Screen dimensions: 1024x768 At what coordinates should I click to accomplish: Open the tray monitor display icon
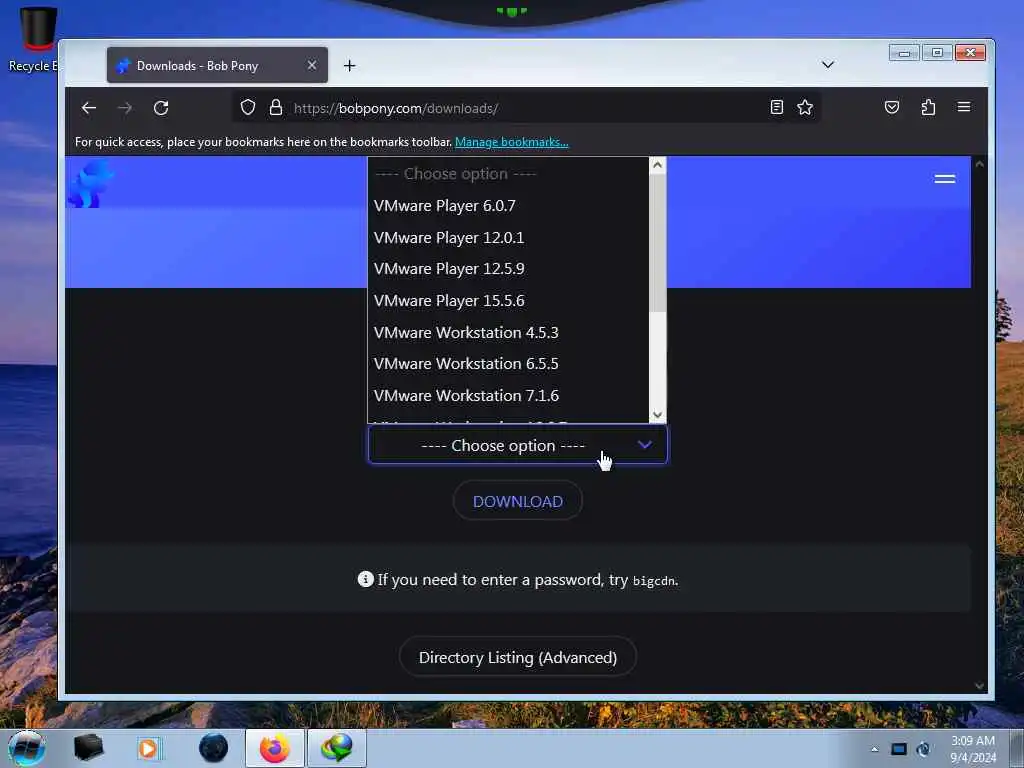(899, 749)
